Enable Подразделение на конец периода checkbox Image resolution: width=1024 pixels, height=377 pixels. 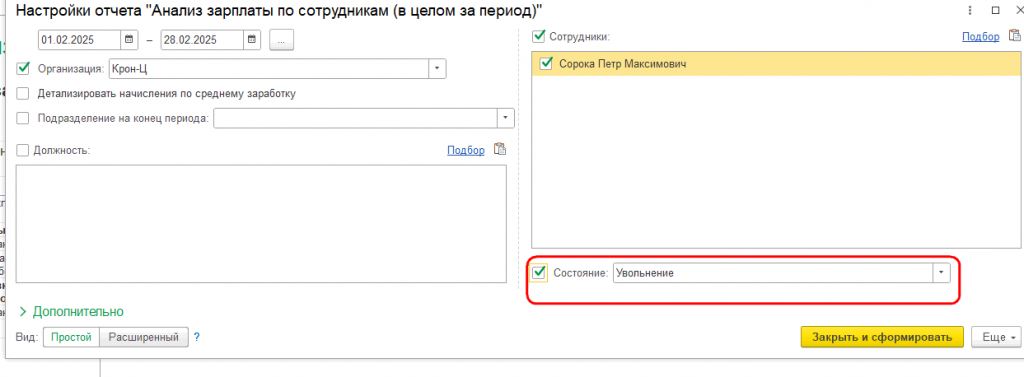pos(24,118)
